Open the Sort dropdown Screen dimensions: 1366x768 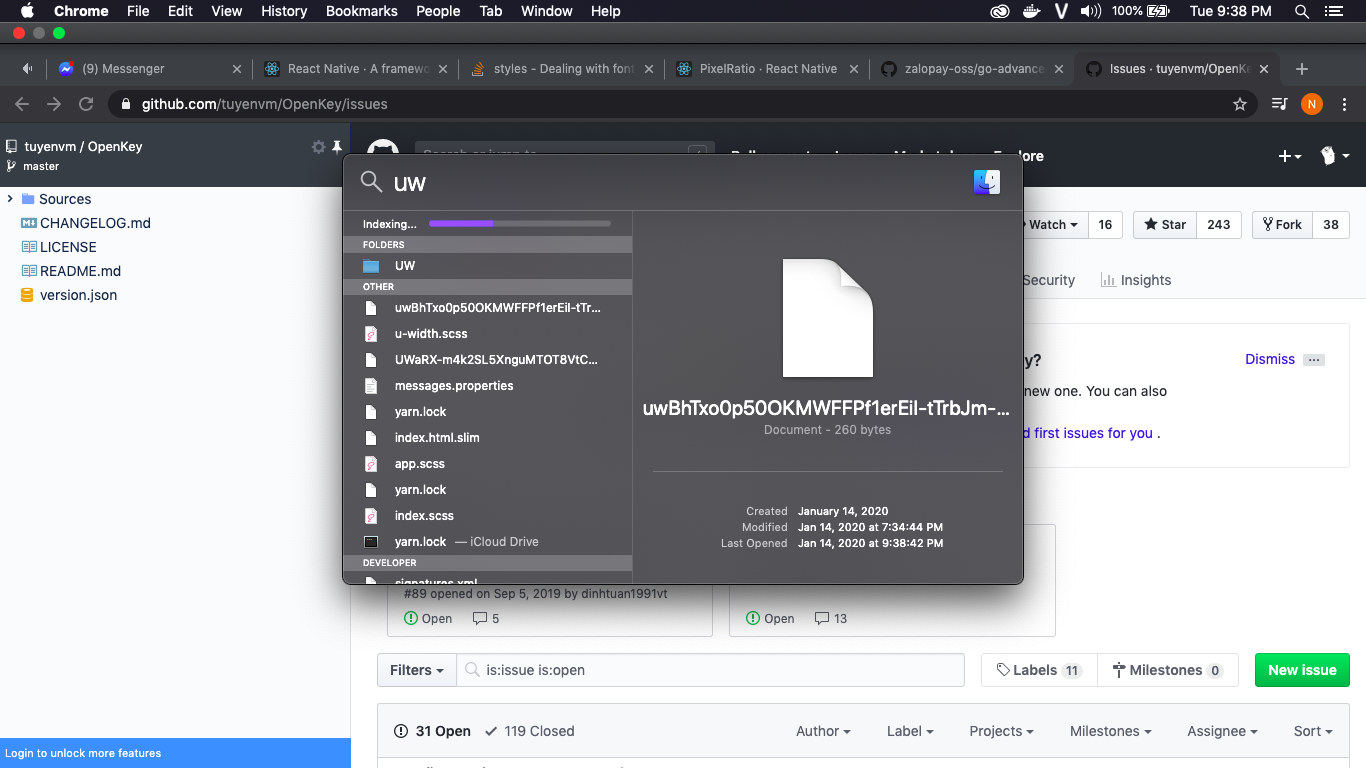[x=1313, y=731]
